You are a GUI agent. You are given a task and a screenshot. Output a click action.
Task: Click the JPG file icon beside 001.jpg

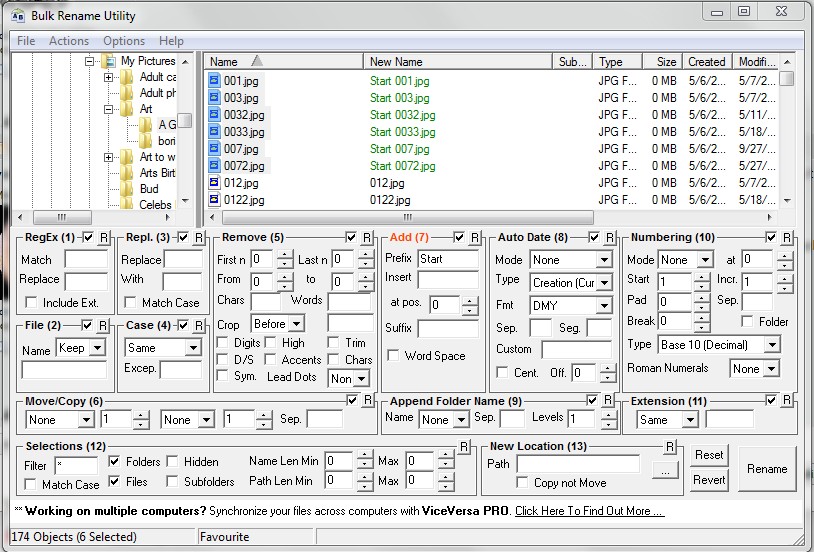click(214, 81)
